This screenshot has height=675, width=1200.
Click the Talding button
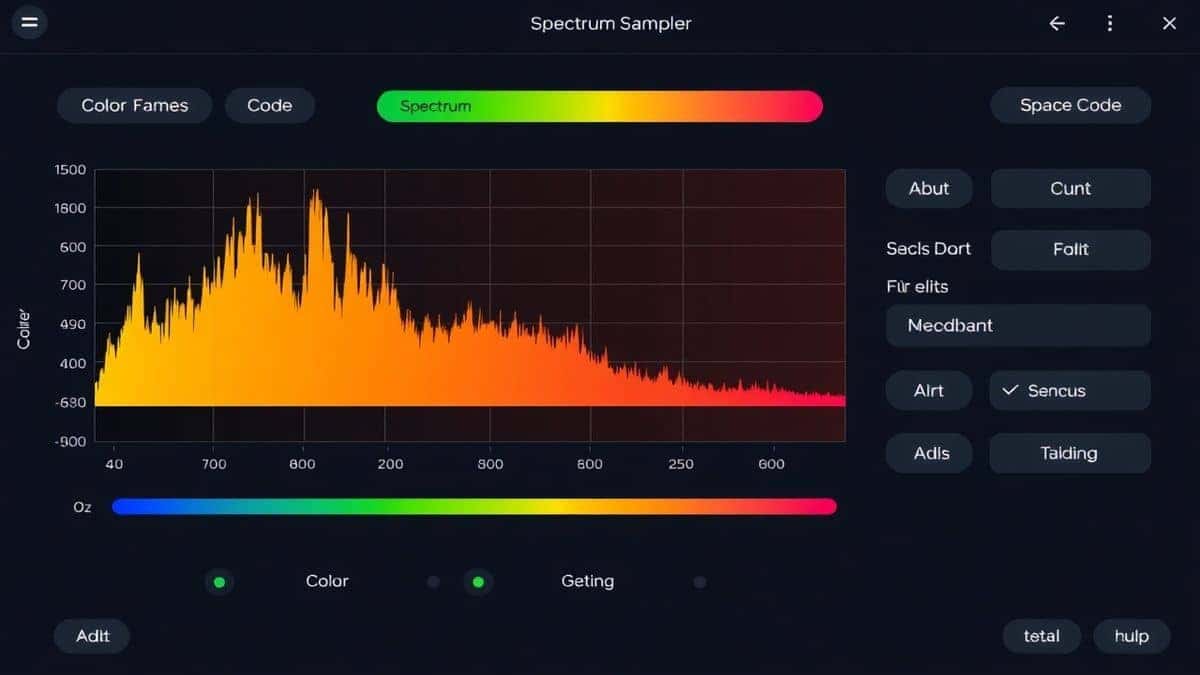pos(1070,453)
